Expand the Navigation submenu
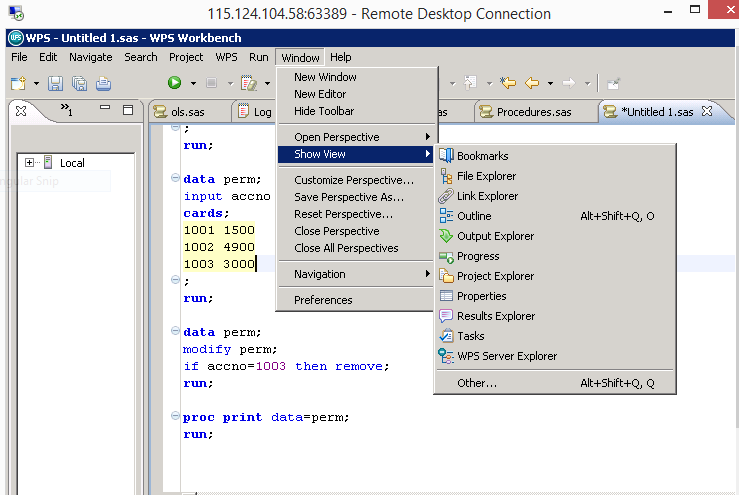This screenshot has width=739, height=495. click(x=319, y=274)
